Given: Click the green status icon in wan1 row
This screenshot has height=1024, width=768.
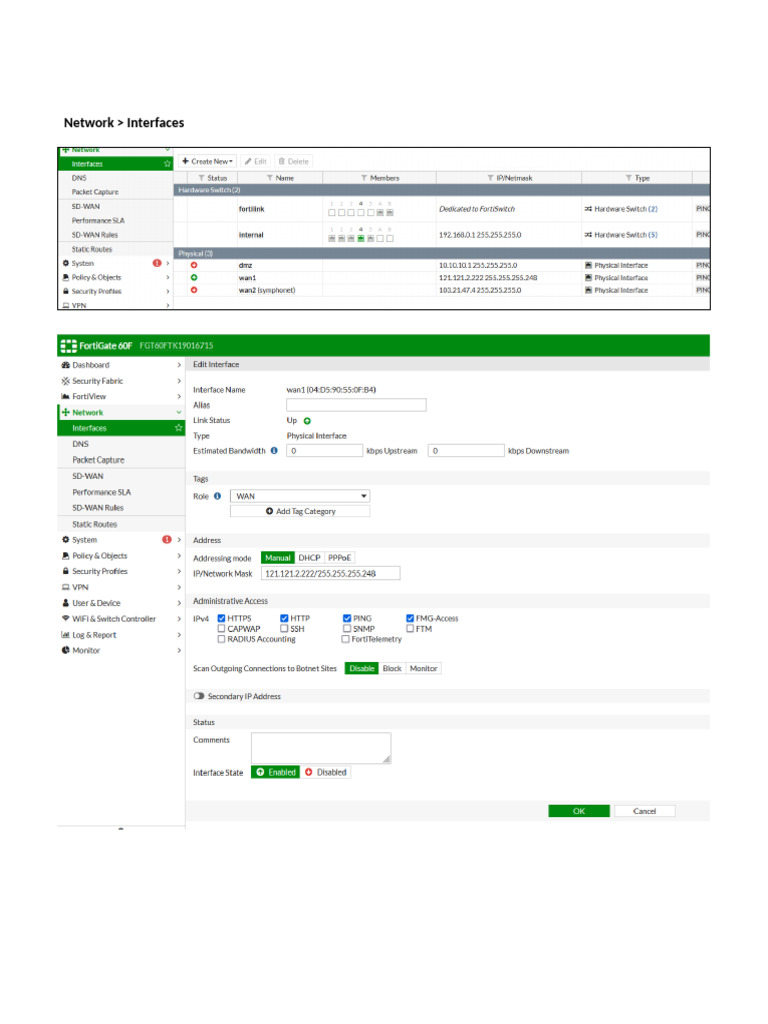Looking at the screenshot, I should 194,278.
